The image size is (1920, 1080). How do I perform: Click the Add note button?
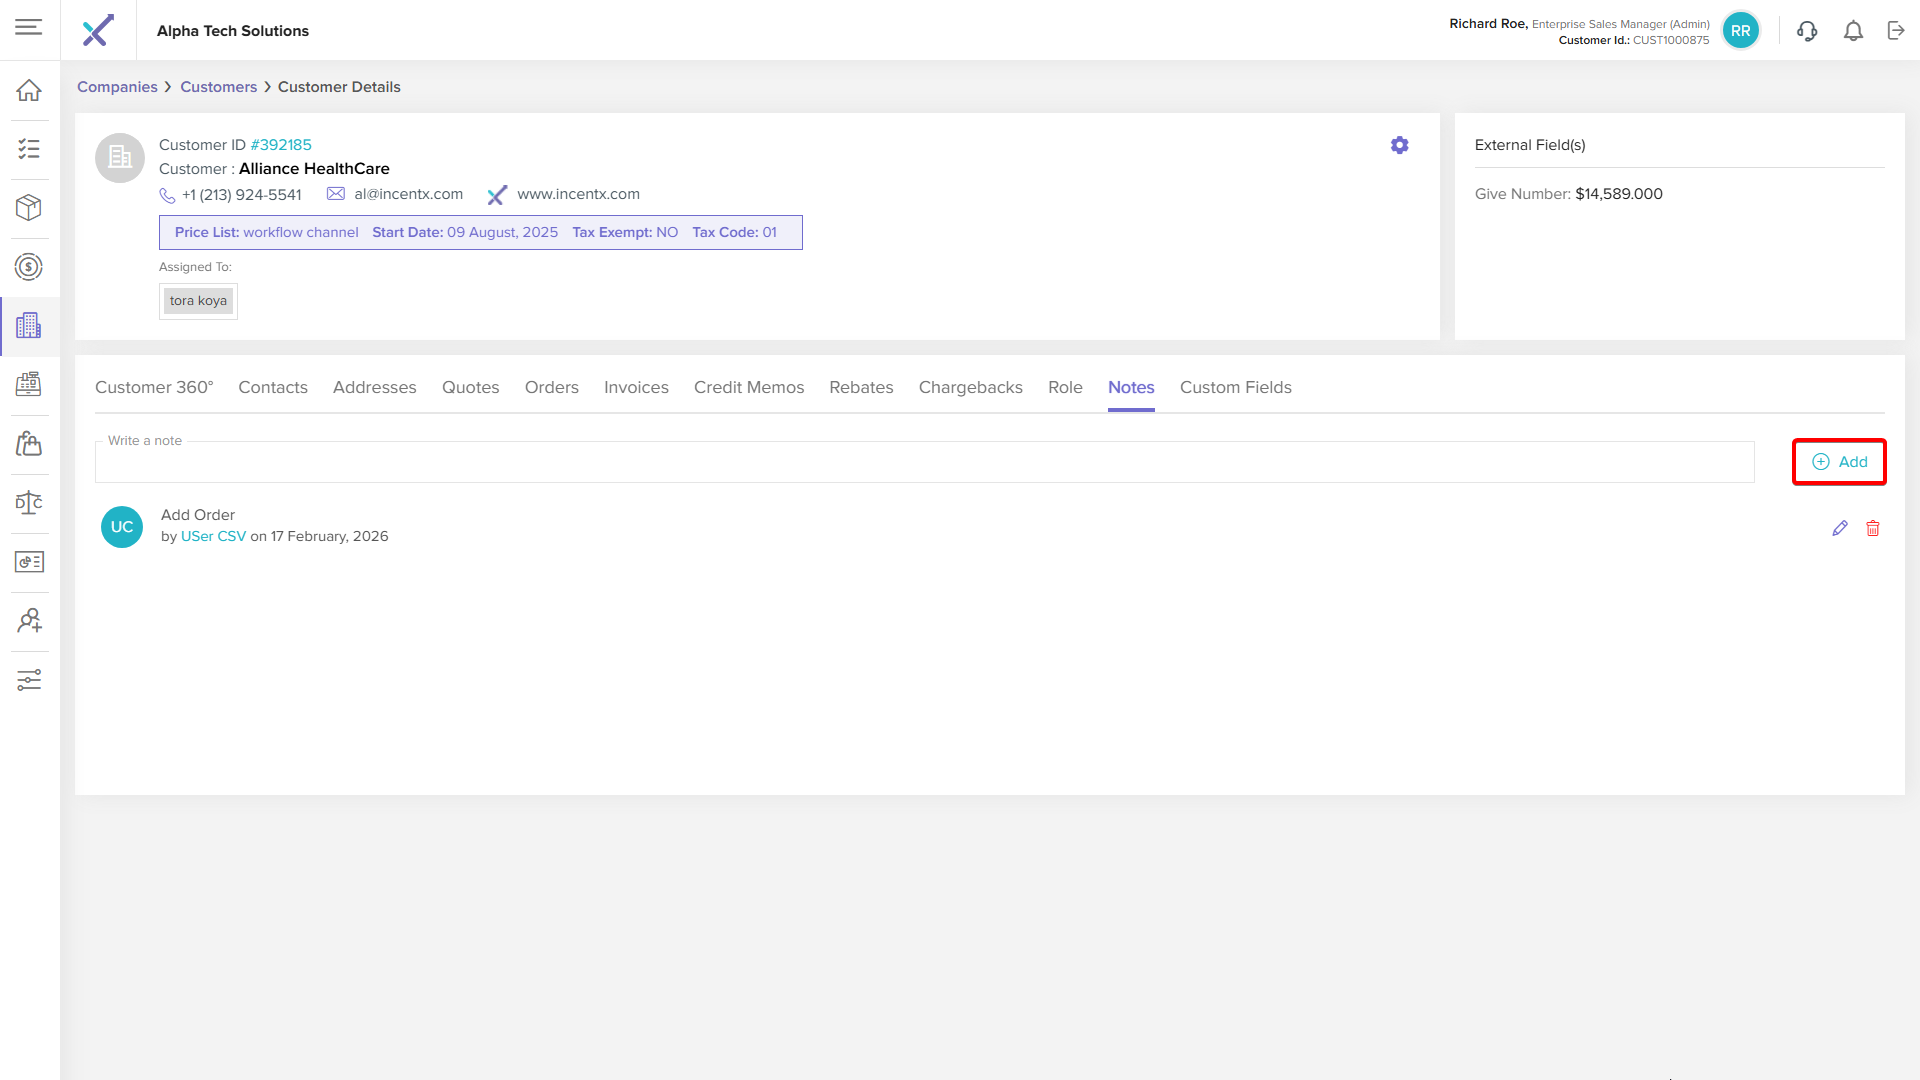tap(1839, 462)
